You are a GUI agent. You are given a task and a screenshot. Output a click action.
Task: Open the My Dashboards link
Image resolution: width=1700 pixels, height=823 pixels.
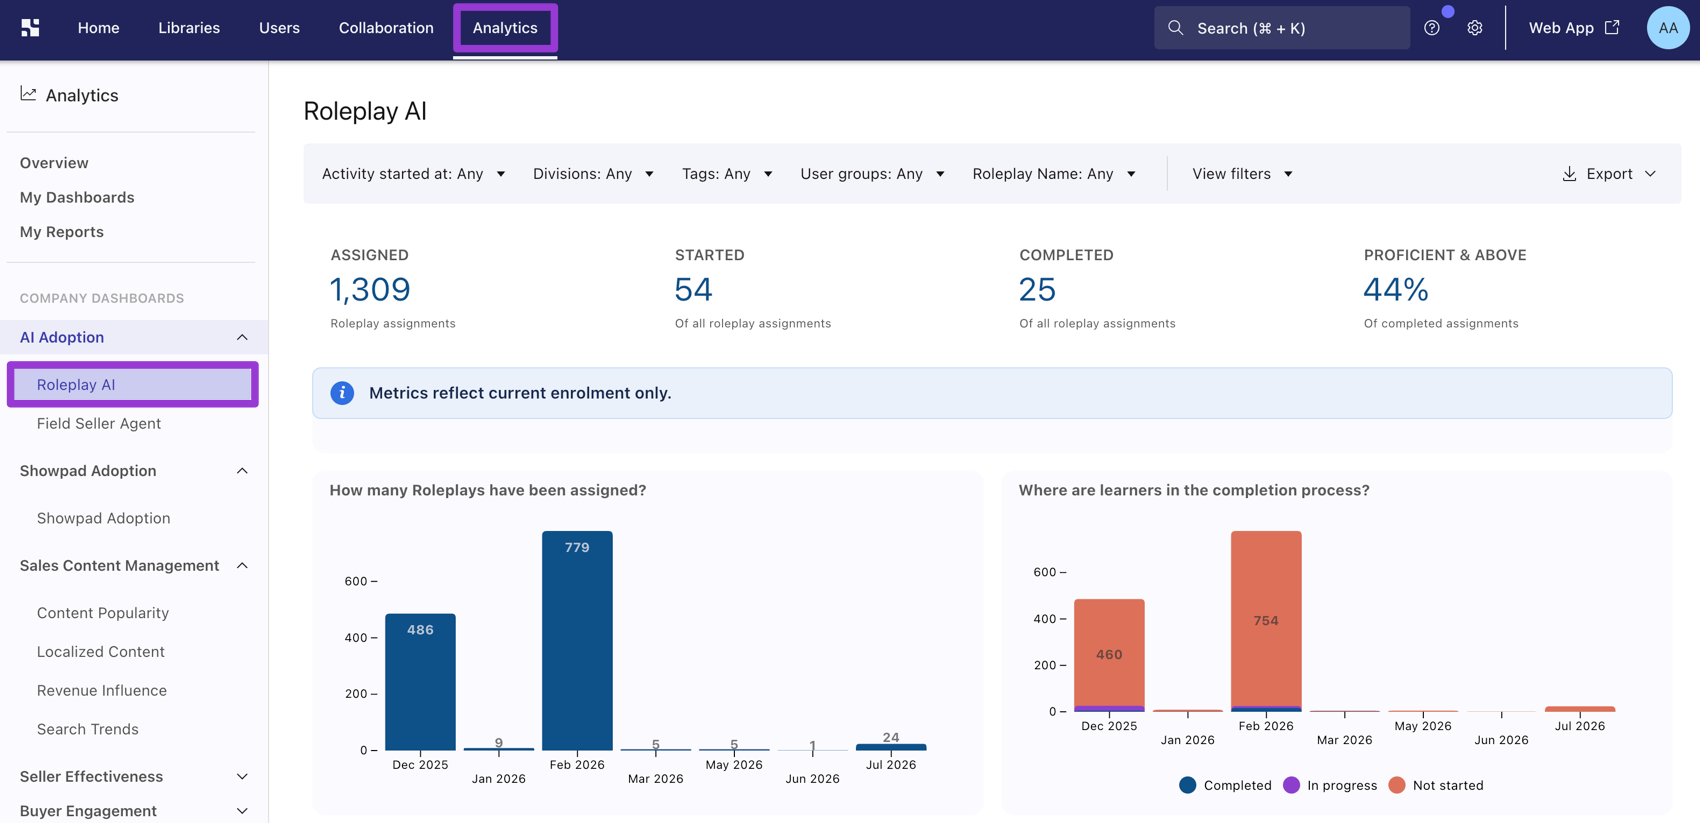[x=77, y=197]
